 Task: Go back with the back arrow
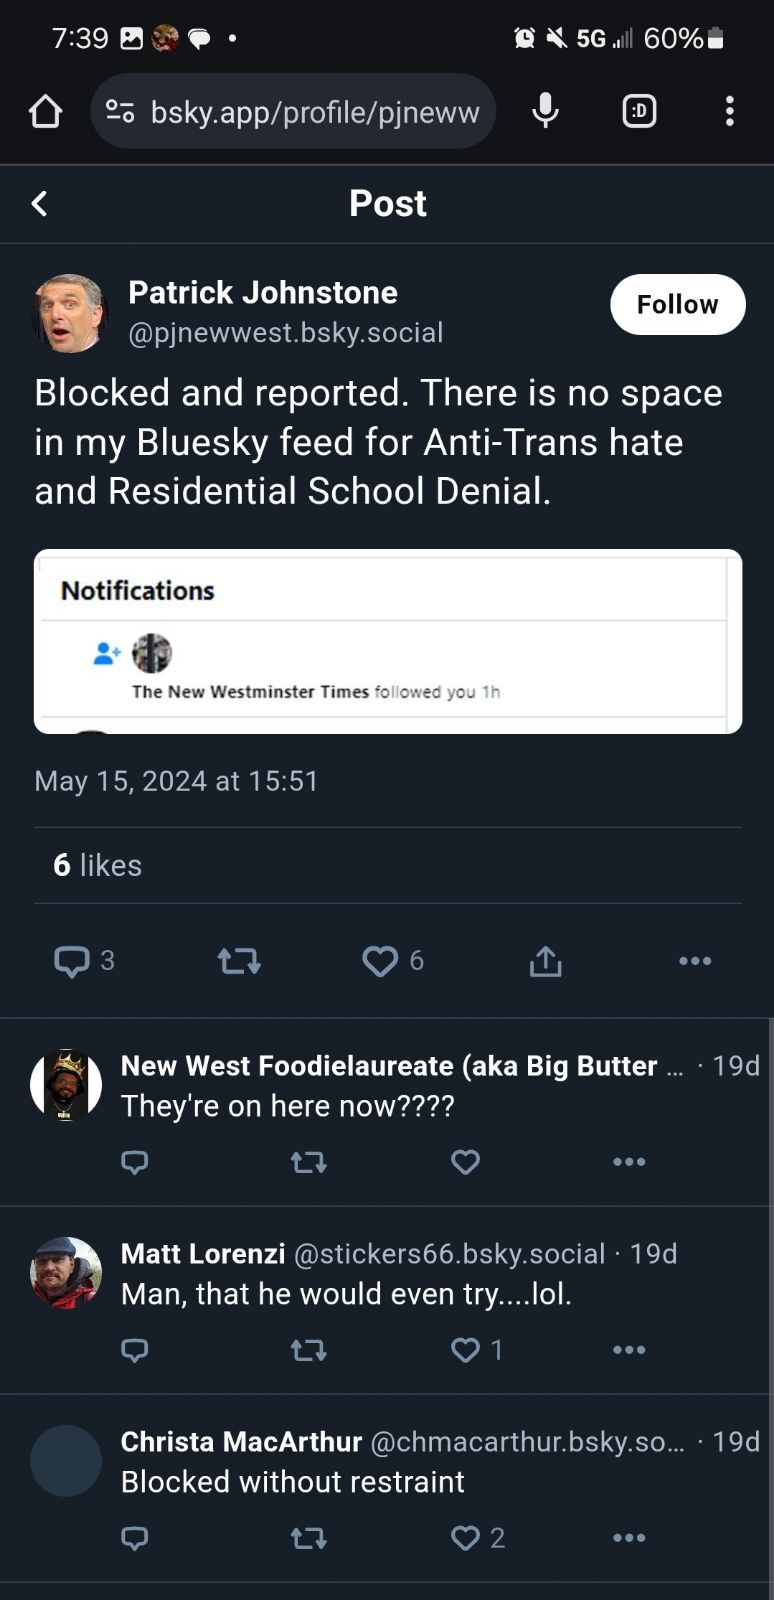tap(38, 203)
